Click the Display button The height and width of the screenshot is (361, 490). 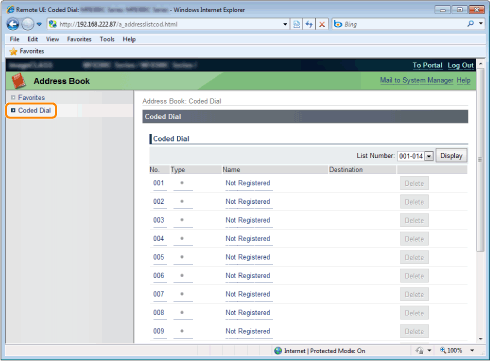pos(451,156)
